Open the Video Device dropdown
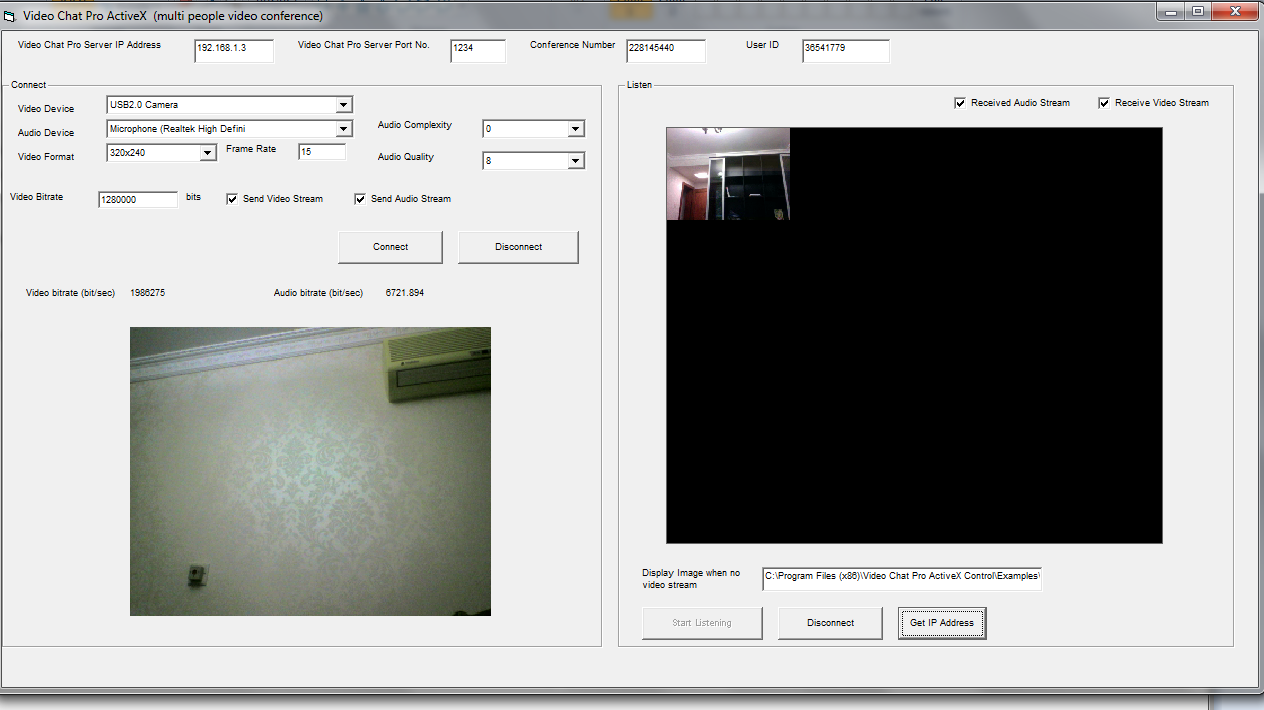 pyautogui.click(x=343, y=105)
